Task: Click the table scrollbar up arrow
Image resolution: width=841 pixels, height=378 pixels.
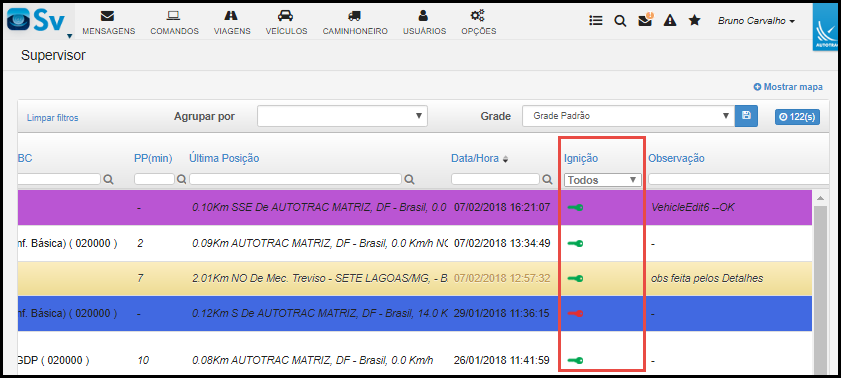Action: click(x=820, y=198)
